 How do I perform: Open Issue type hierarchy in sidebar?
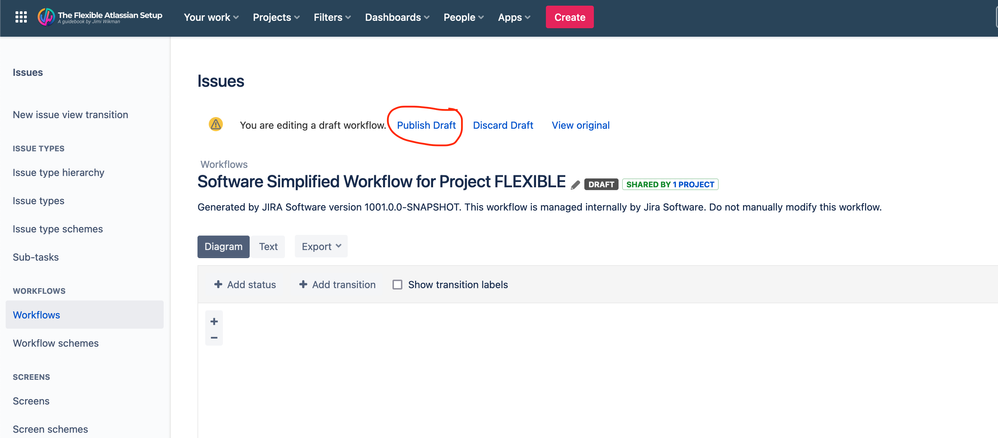(x=59, y=173)
